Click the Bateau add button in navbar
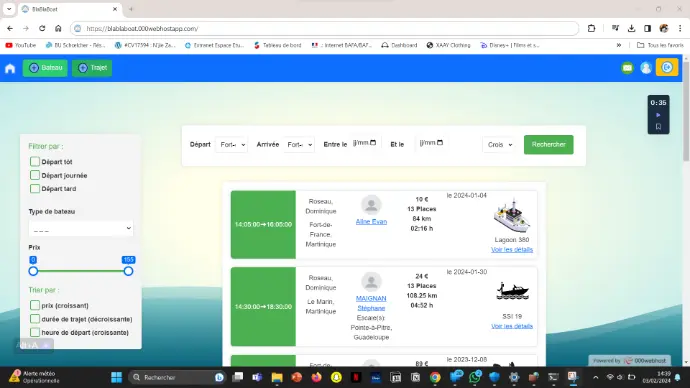Viewport: 690px width, 388px height. pyautogui.click(x=45, y=68)
